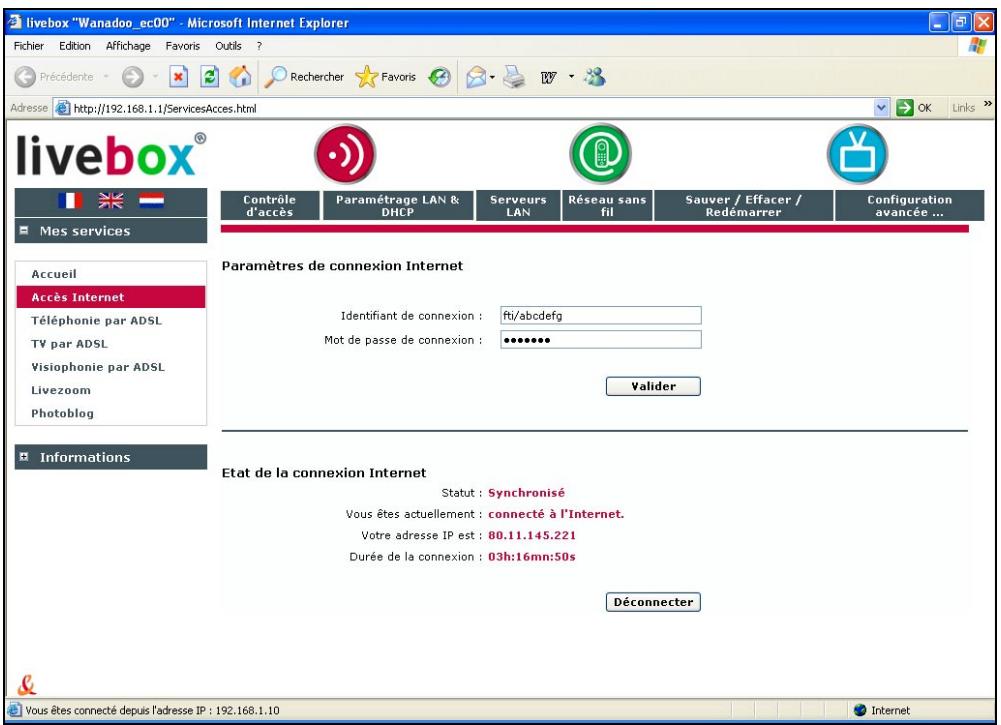The height and width of the screenshot is (725, 1001).
Task: Click the duration value 03h:16mn:50s
Action: [532, 557]
